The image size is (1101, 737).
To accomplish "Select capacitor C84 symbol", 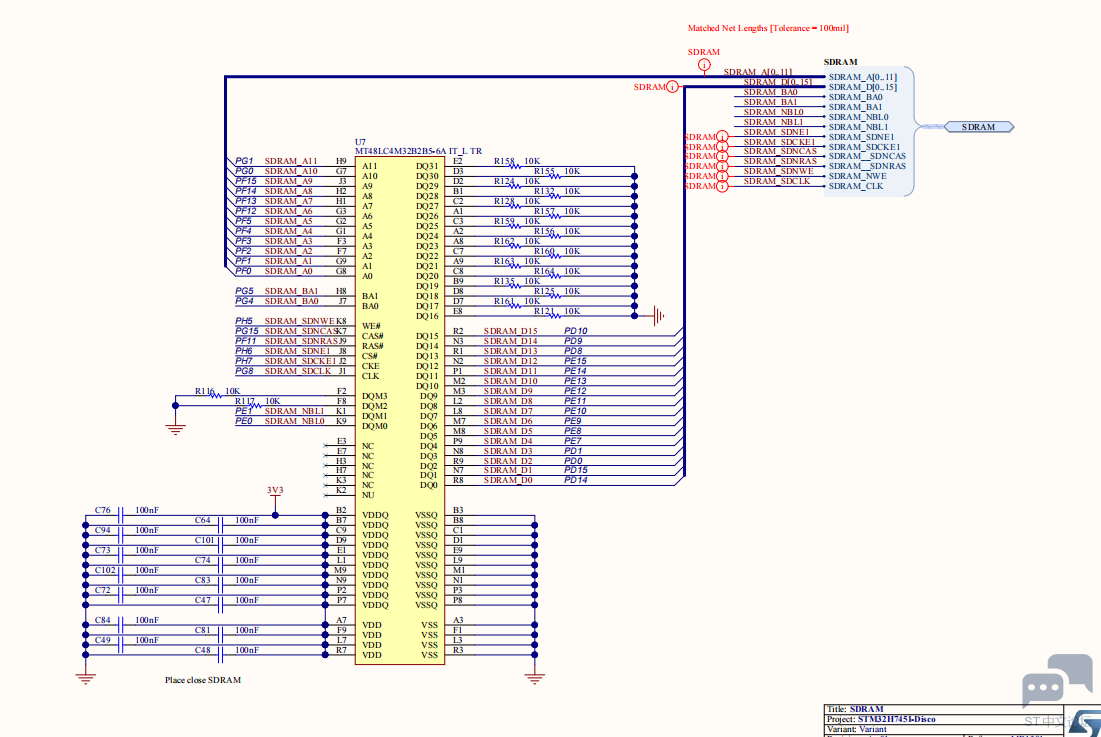I will (x=121, y=625).
